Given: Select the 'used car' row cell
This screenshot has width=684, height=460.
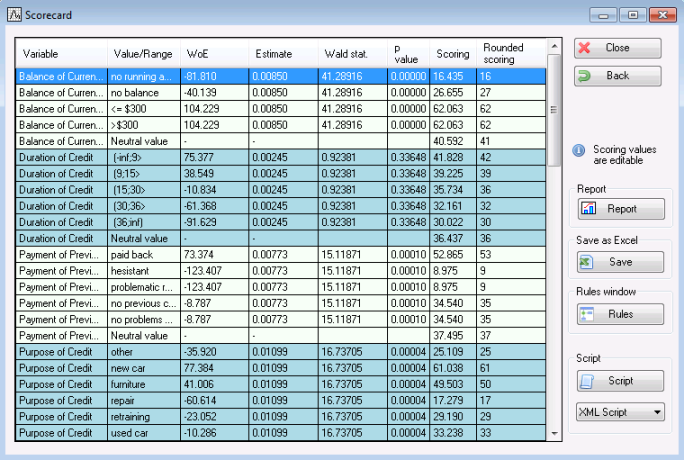Looking at the screenshot, I should point(144,433).
